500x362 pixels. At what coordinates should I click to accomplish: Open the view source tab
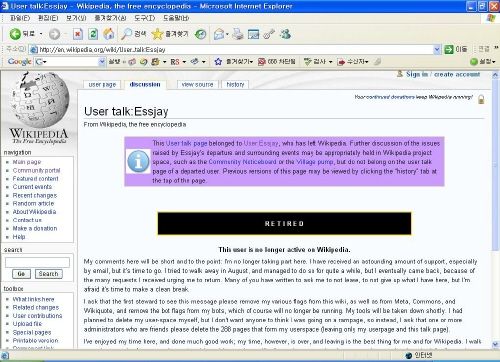point(197,85)
